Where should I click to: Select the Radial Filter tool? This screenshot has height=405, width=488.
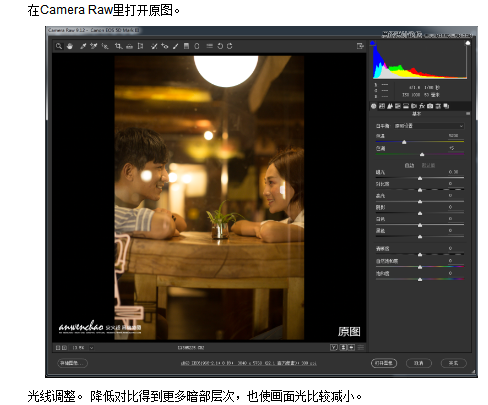(197, 46)
